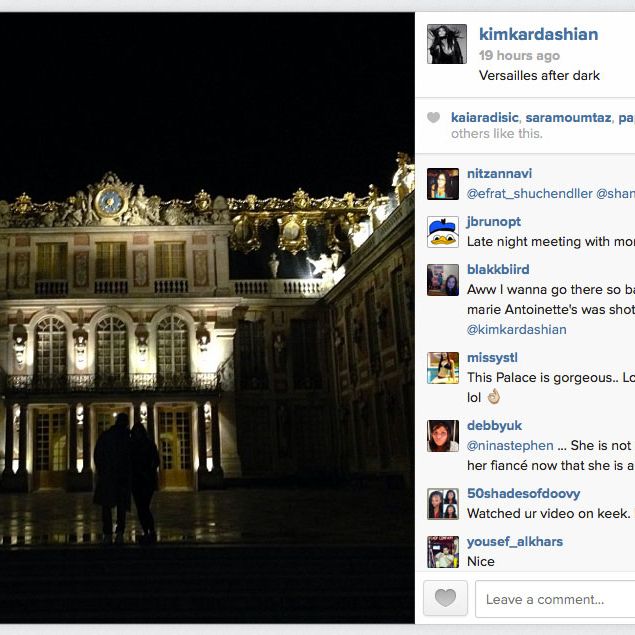Open yousef_alkhars's avatar thumbnail
The image size is (635, 635).
(443, 552)
